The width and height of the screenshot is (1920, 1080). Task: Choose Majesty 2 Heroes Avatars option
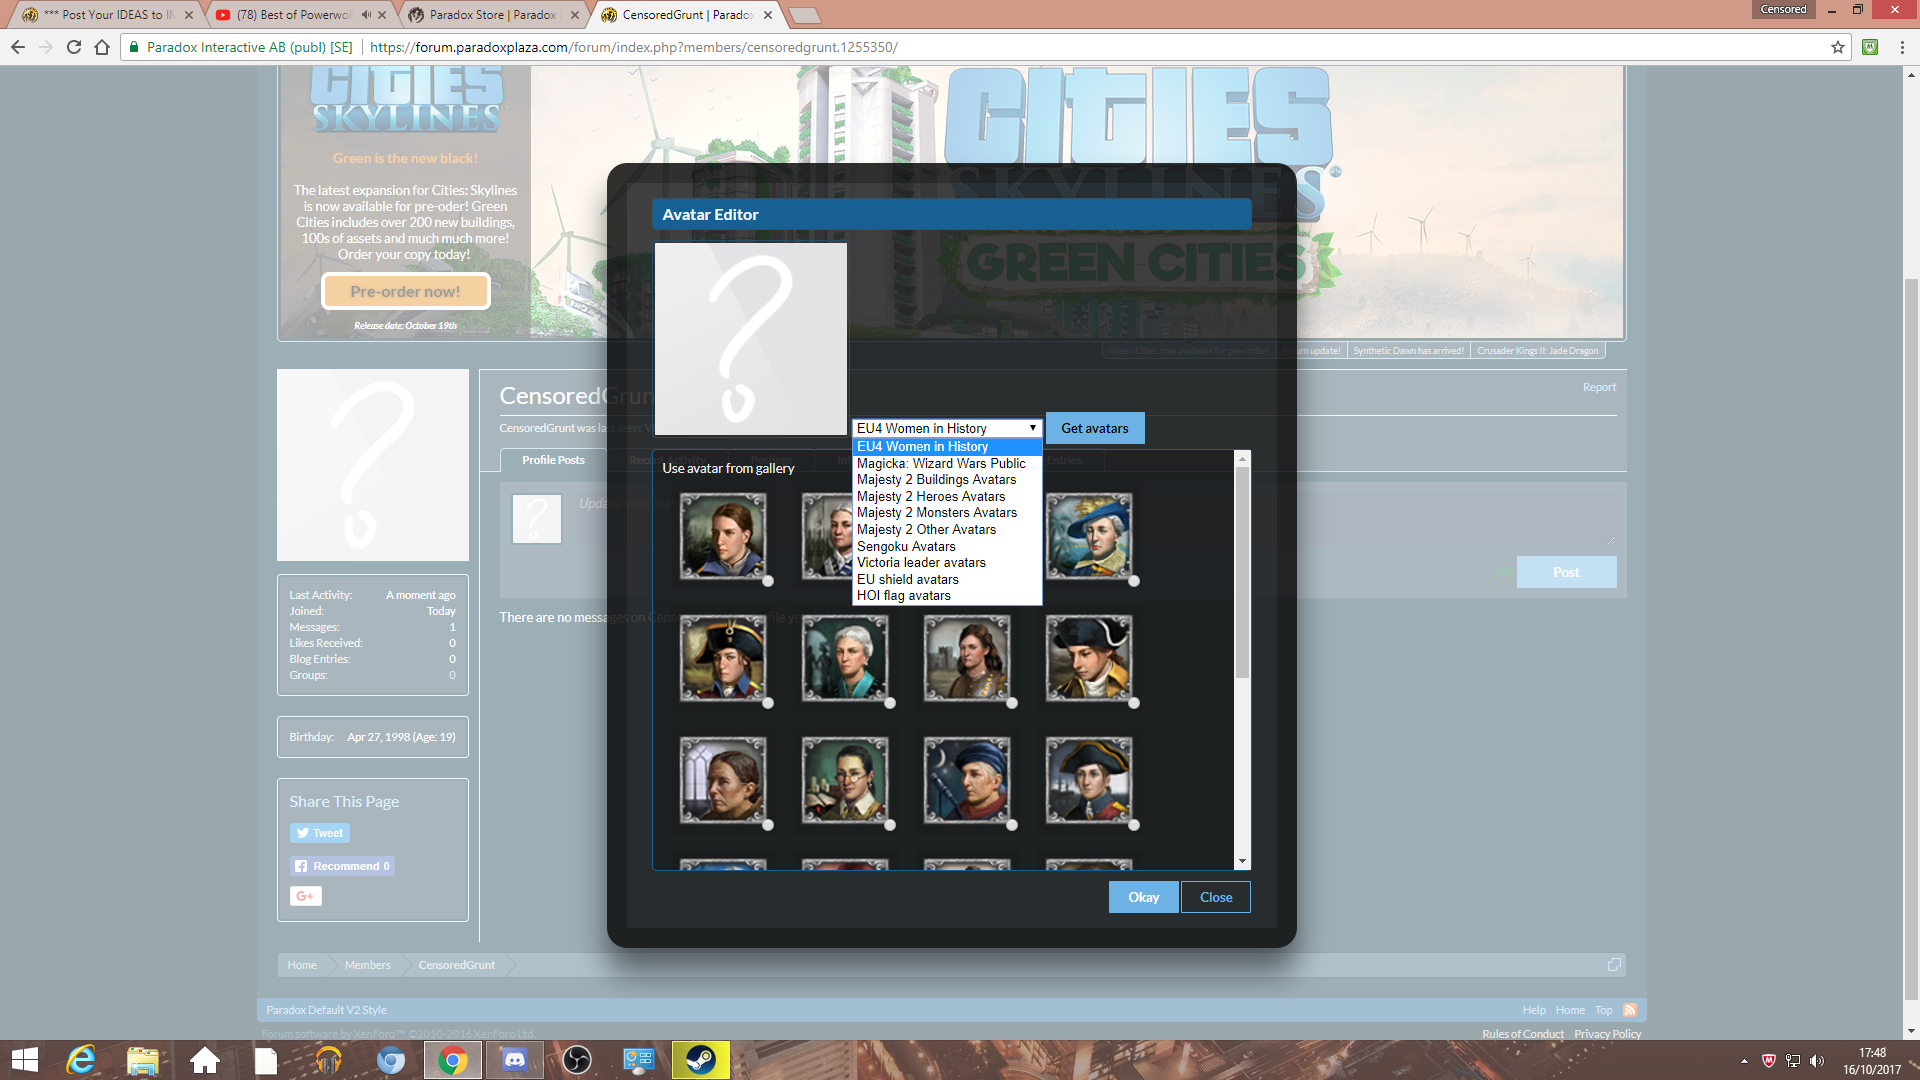click(x=947, y=497)
